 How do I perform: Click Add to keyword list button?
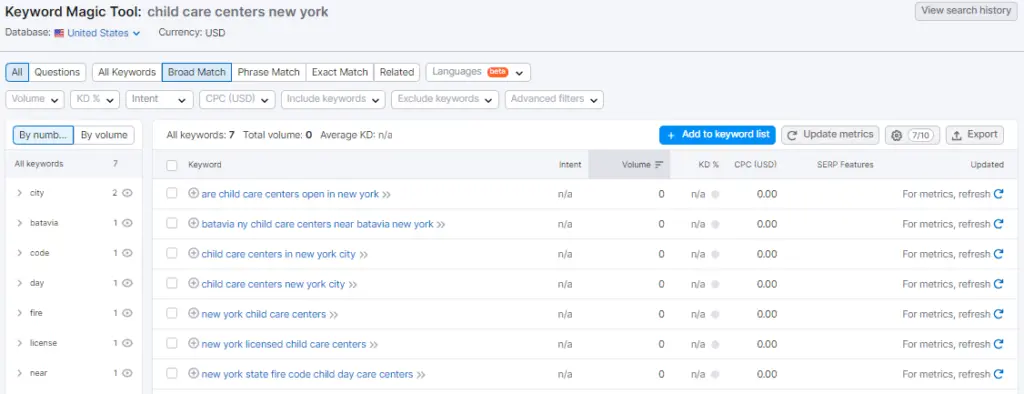click(x=718, y=135)
